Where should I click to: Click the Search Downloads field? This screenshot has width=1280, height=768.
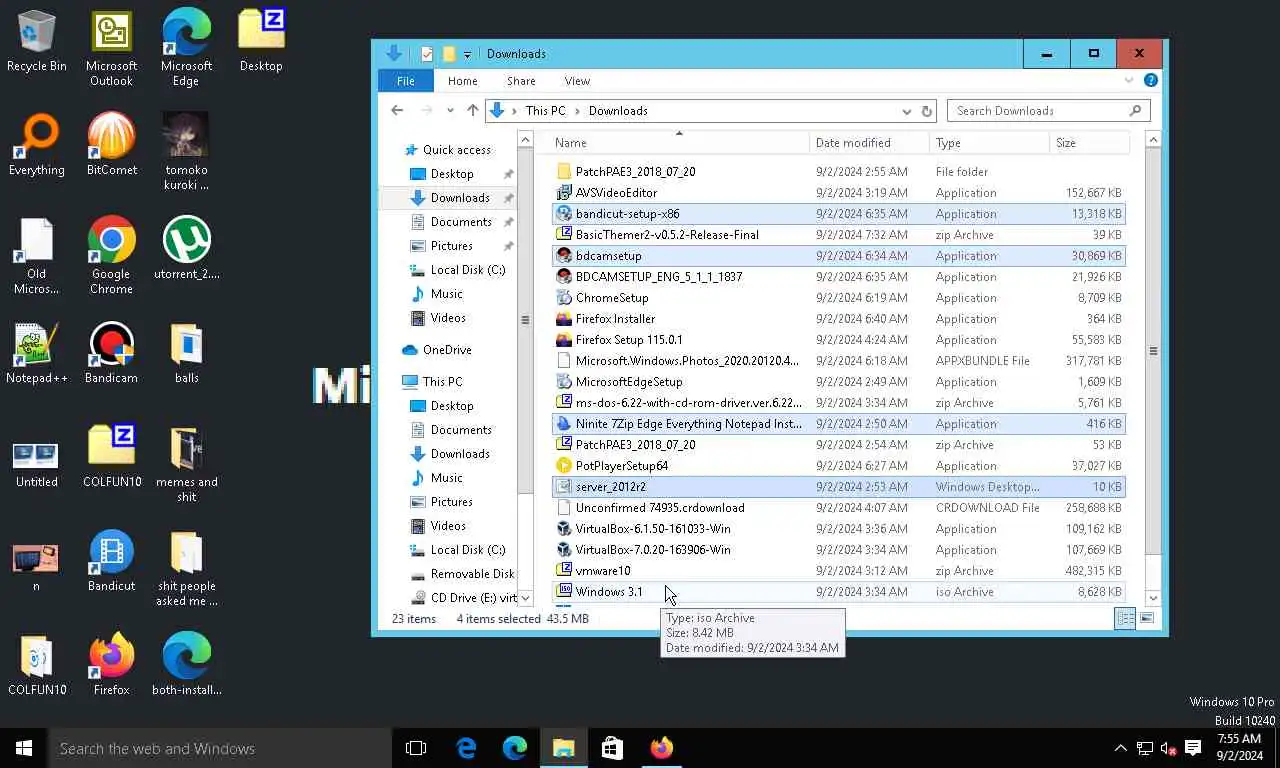(x=1047, y=111)
